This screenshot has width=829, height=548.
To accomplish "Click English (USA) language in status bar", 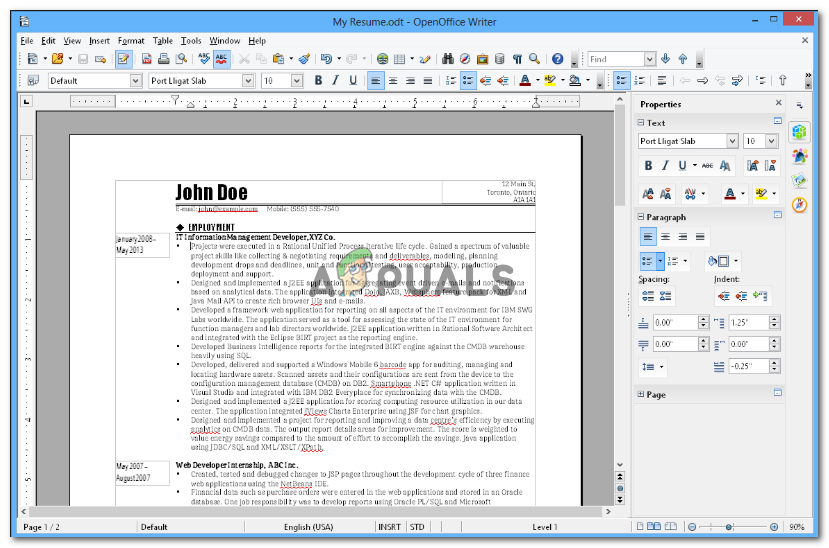I will [x=308, y=527].
